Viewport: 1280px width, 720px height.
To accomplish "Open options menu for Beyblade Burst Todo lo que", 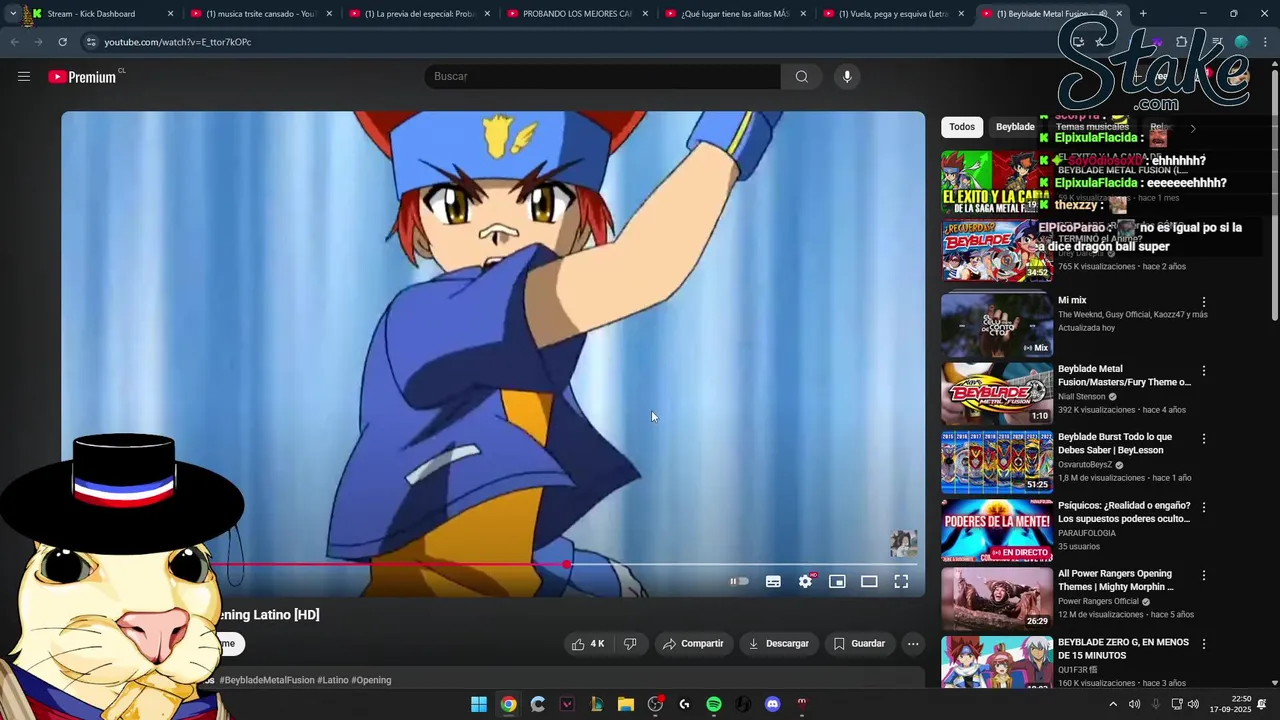I will coord(1204,438).
